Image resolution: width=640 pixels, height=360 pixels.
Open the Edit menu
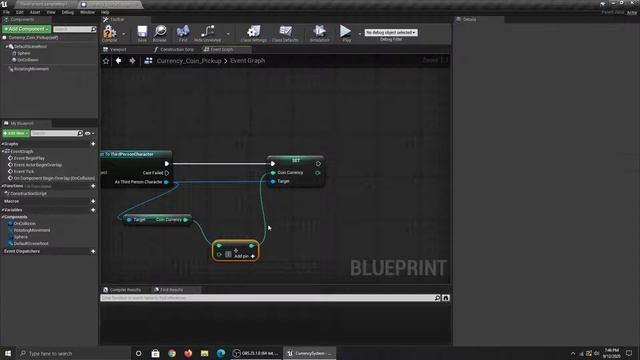tap(20, 12)
